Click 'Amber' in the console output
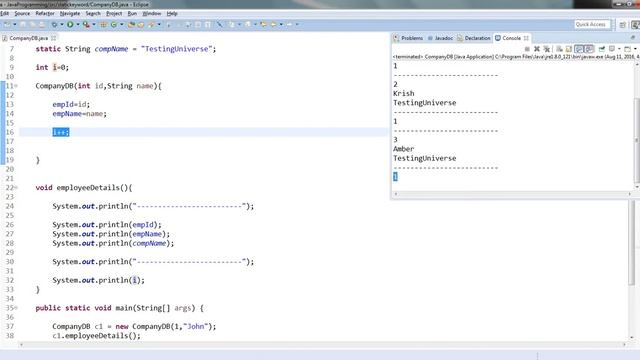The width and height of the screenshot is (640, 360). coord(404,149)
